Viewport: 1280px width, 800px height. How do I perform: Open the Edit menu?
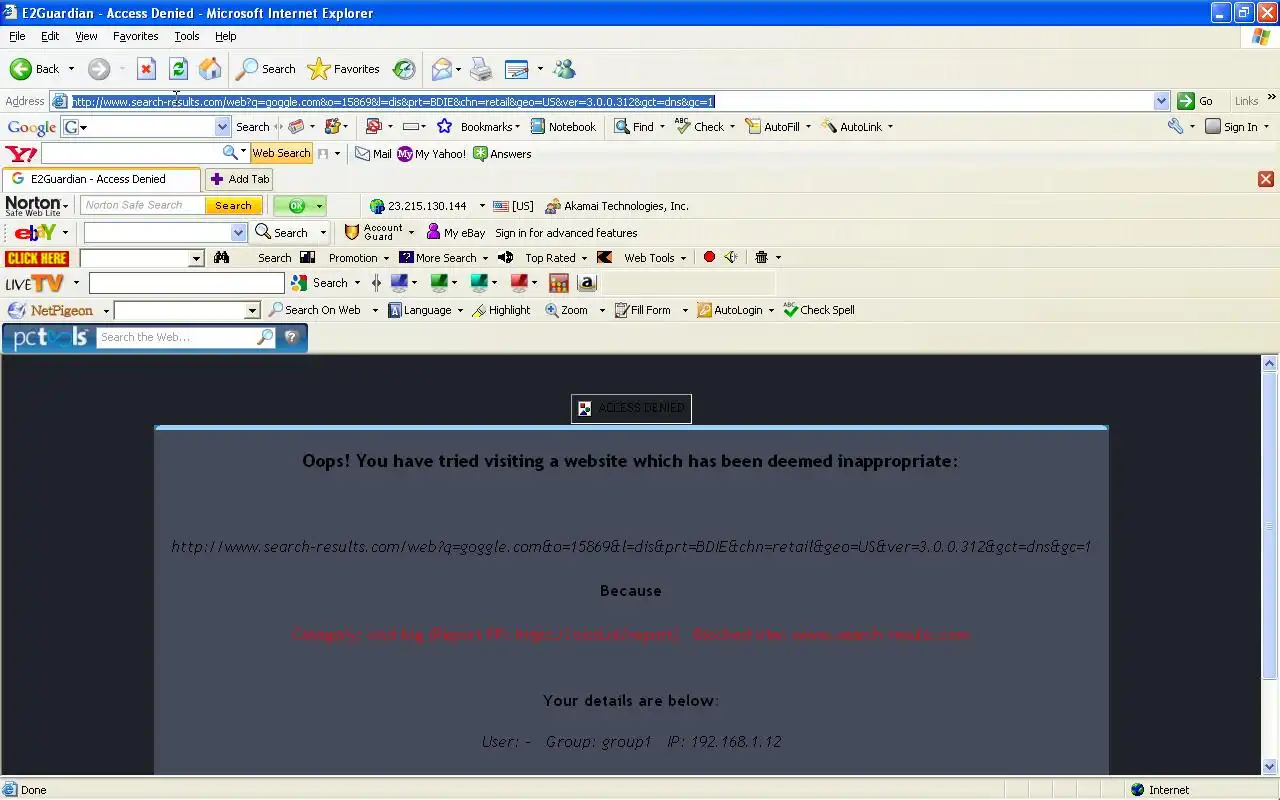click(x=50, y=36)
